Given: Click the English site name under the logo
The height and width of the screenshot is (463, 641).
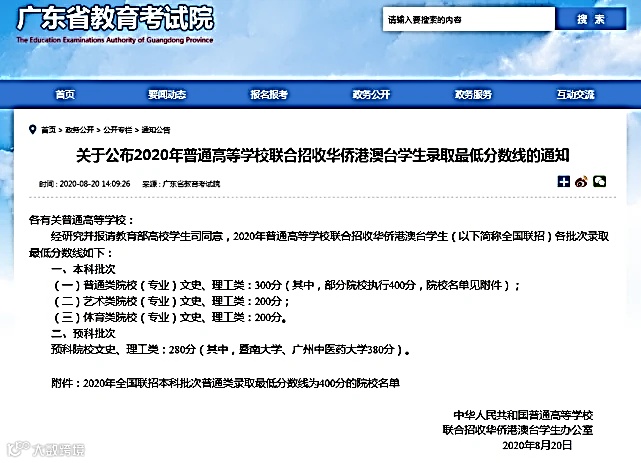Looking at the screenshot, I should 115,40.
